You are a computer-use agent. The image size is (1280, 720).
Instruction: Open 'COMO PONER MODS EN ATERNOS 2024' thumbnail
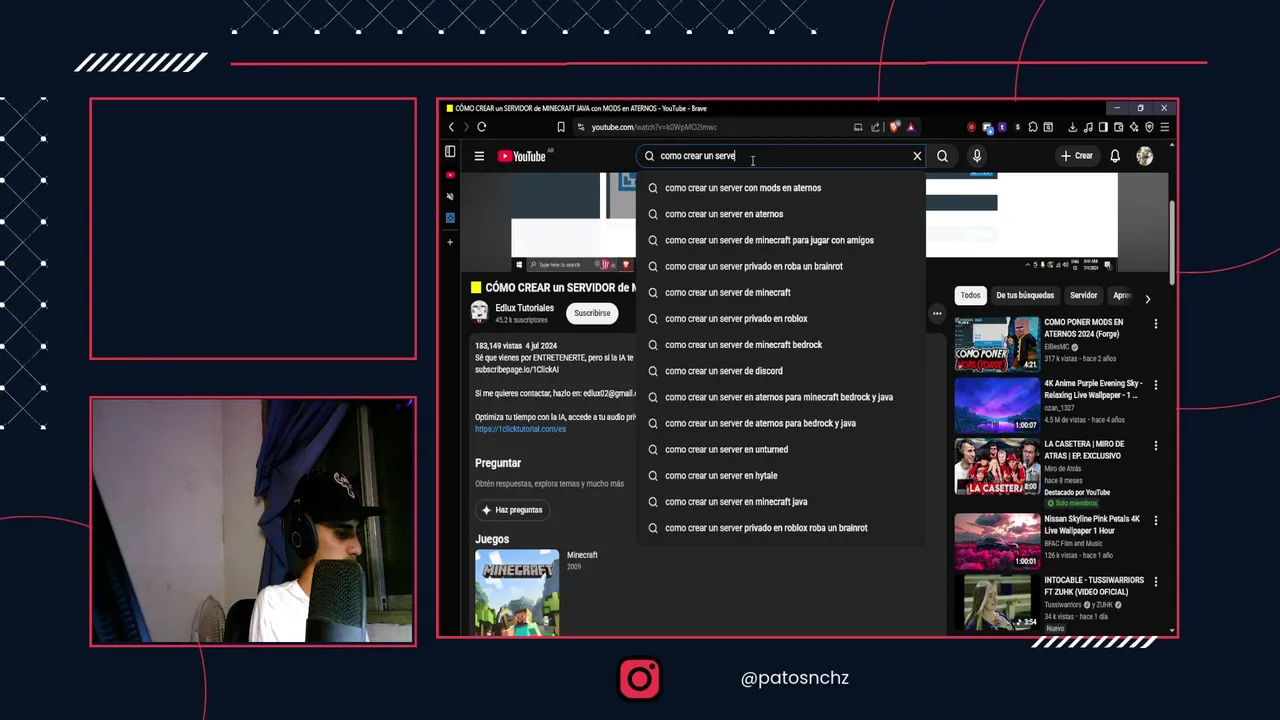click(x=997, y=344)
